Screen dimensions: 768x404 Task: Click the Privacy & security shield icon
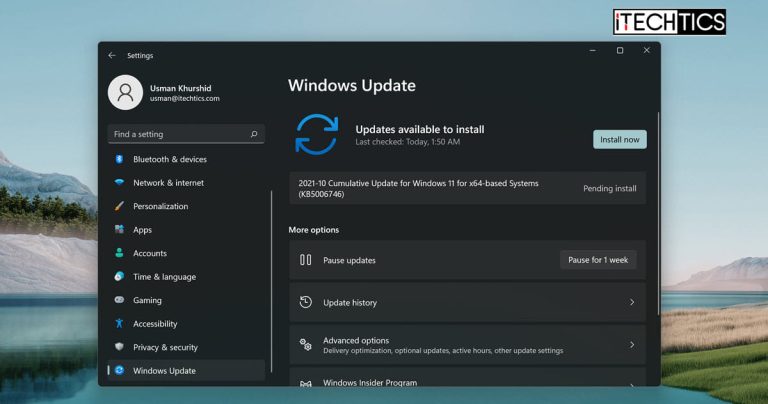coord(119,347)
